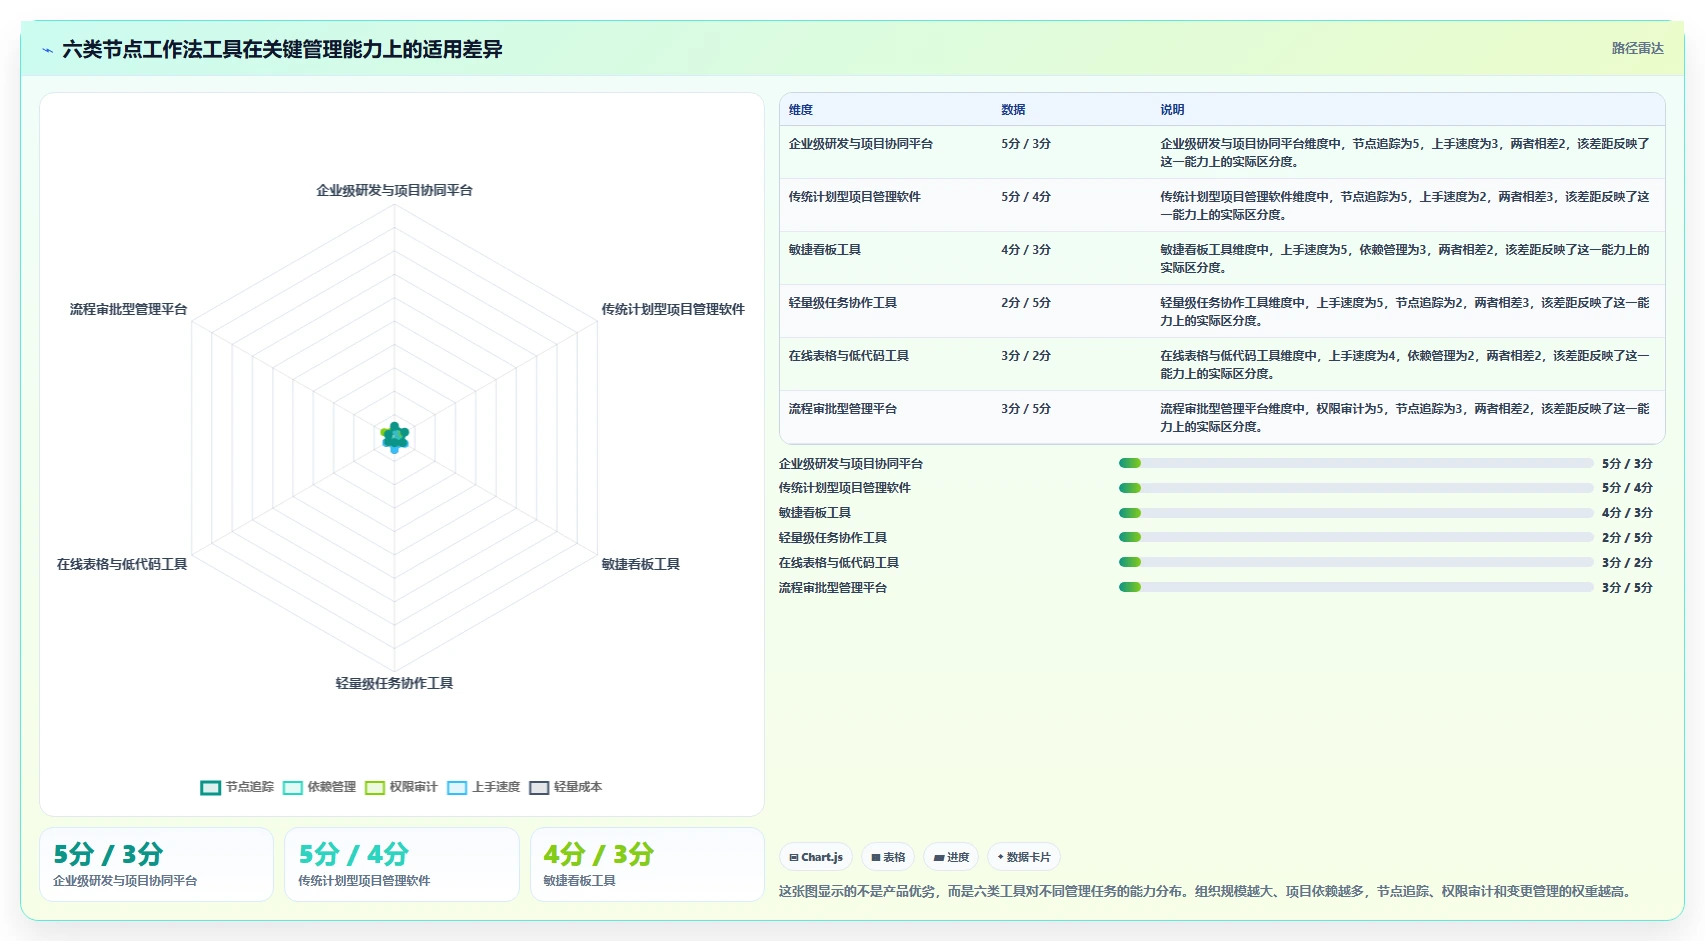Click radar axis label 敏捷看板工具

[x=641, y=564]
